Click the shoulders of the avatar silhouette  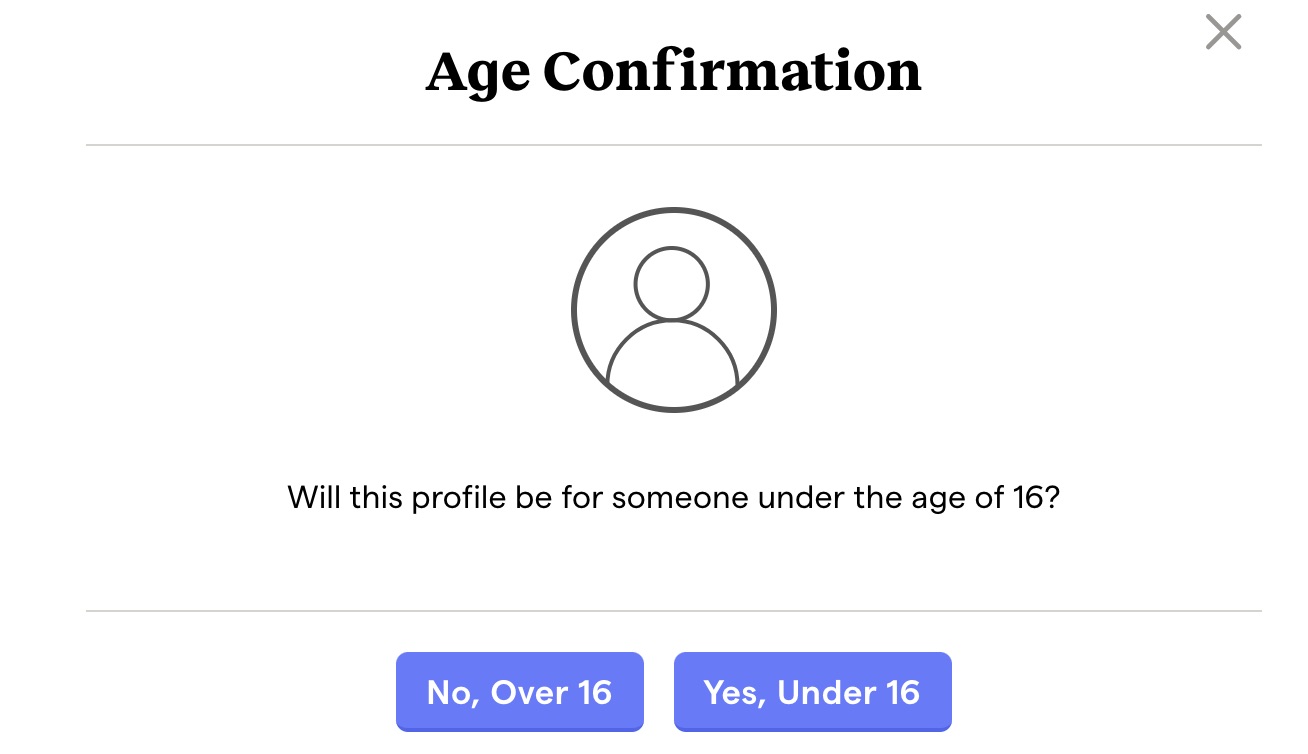coord(672,358)
